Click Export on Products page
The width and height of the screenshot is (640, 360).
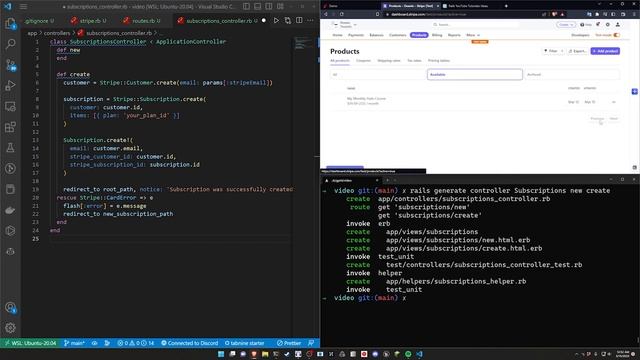coord(577,51)
